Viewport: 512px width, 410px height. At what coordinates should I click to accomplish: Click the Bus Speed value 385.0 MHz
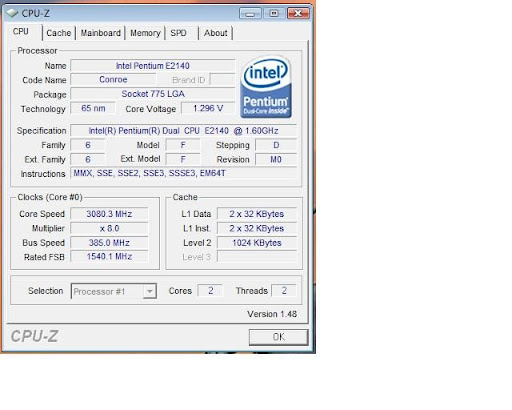109,243
